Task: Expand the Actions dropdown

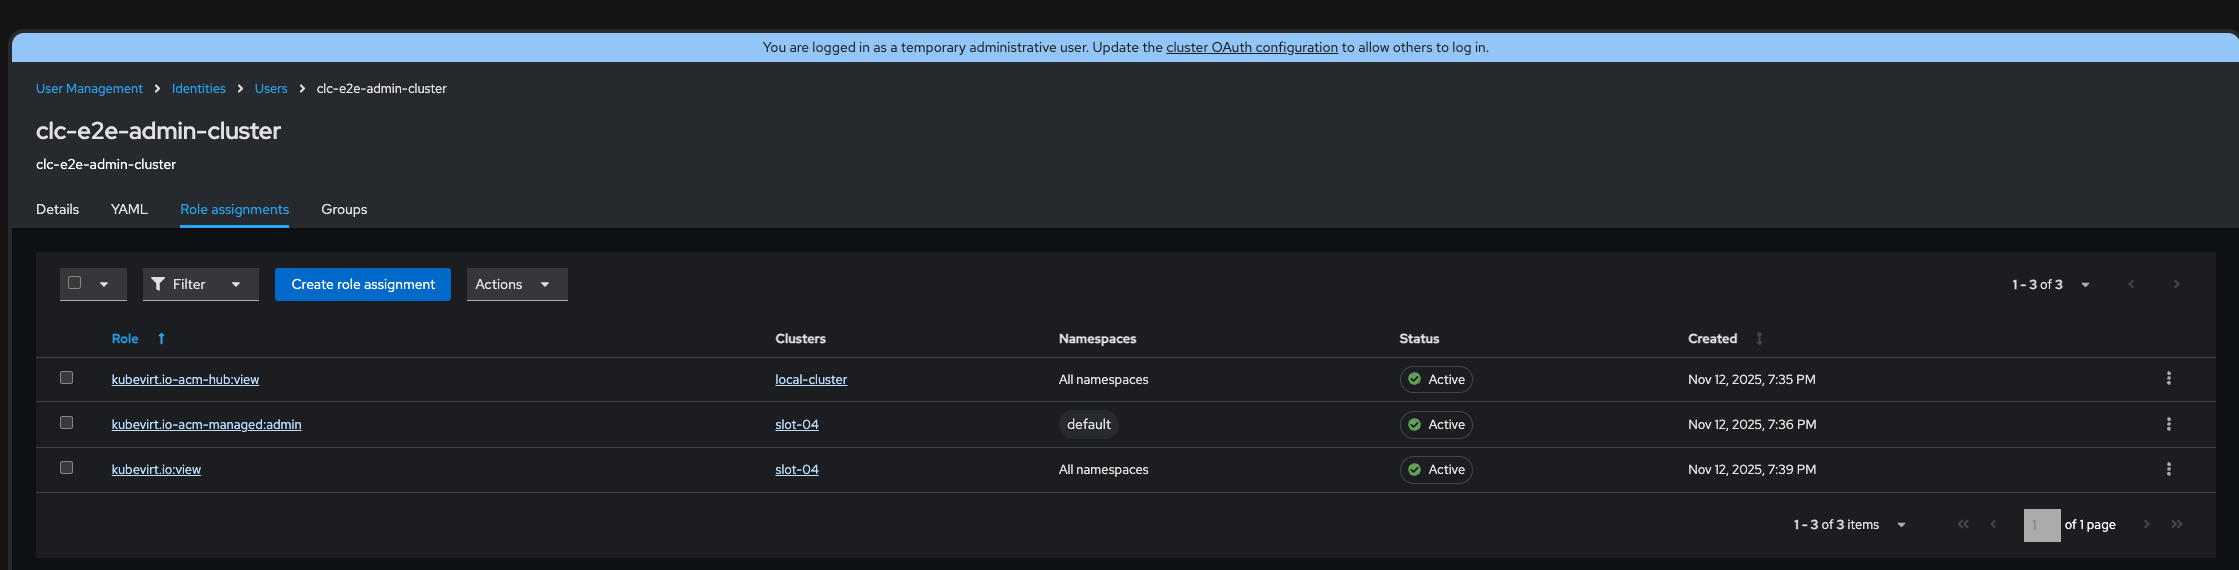Action: pos(516,284)
